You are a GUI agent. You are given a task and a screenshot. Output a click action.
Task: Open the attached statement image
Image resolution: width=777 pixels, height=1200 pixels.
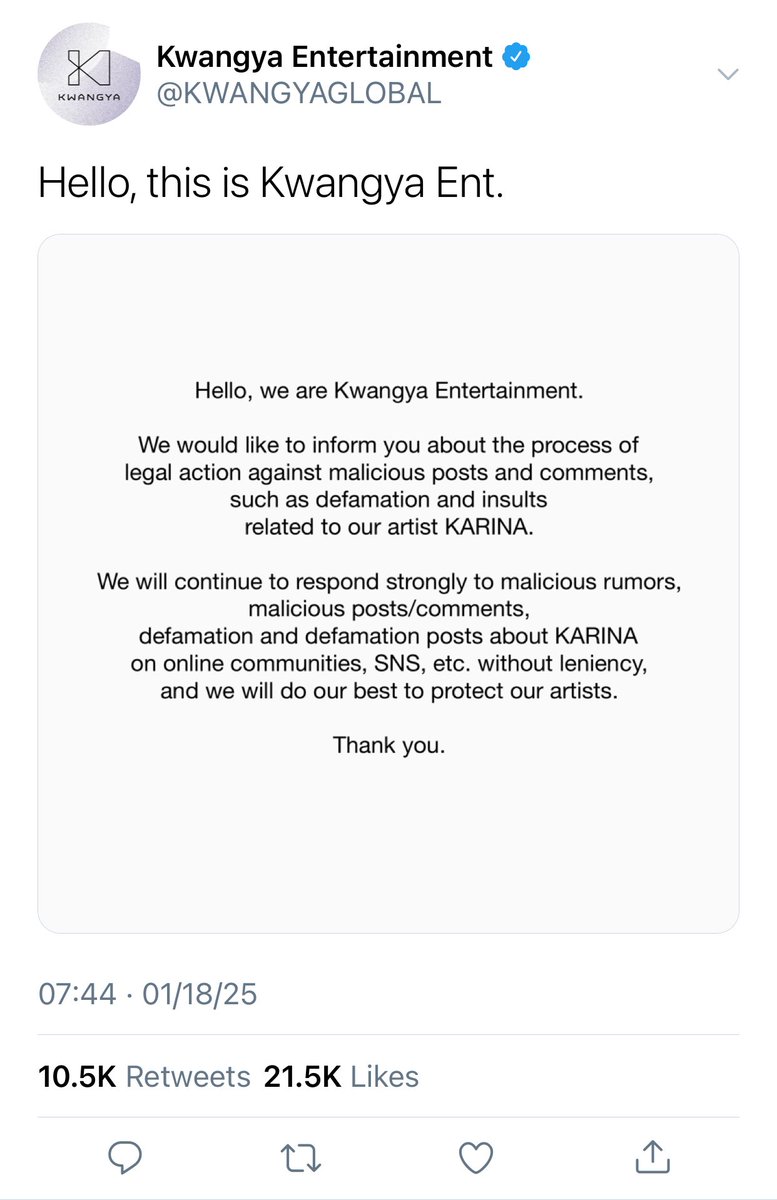[388, 584]
